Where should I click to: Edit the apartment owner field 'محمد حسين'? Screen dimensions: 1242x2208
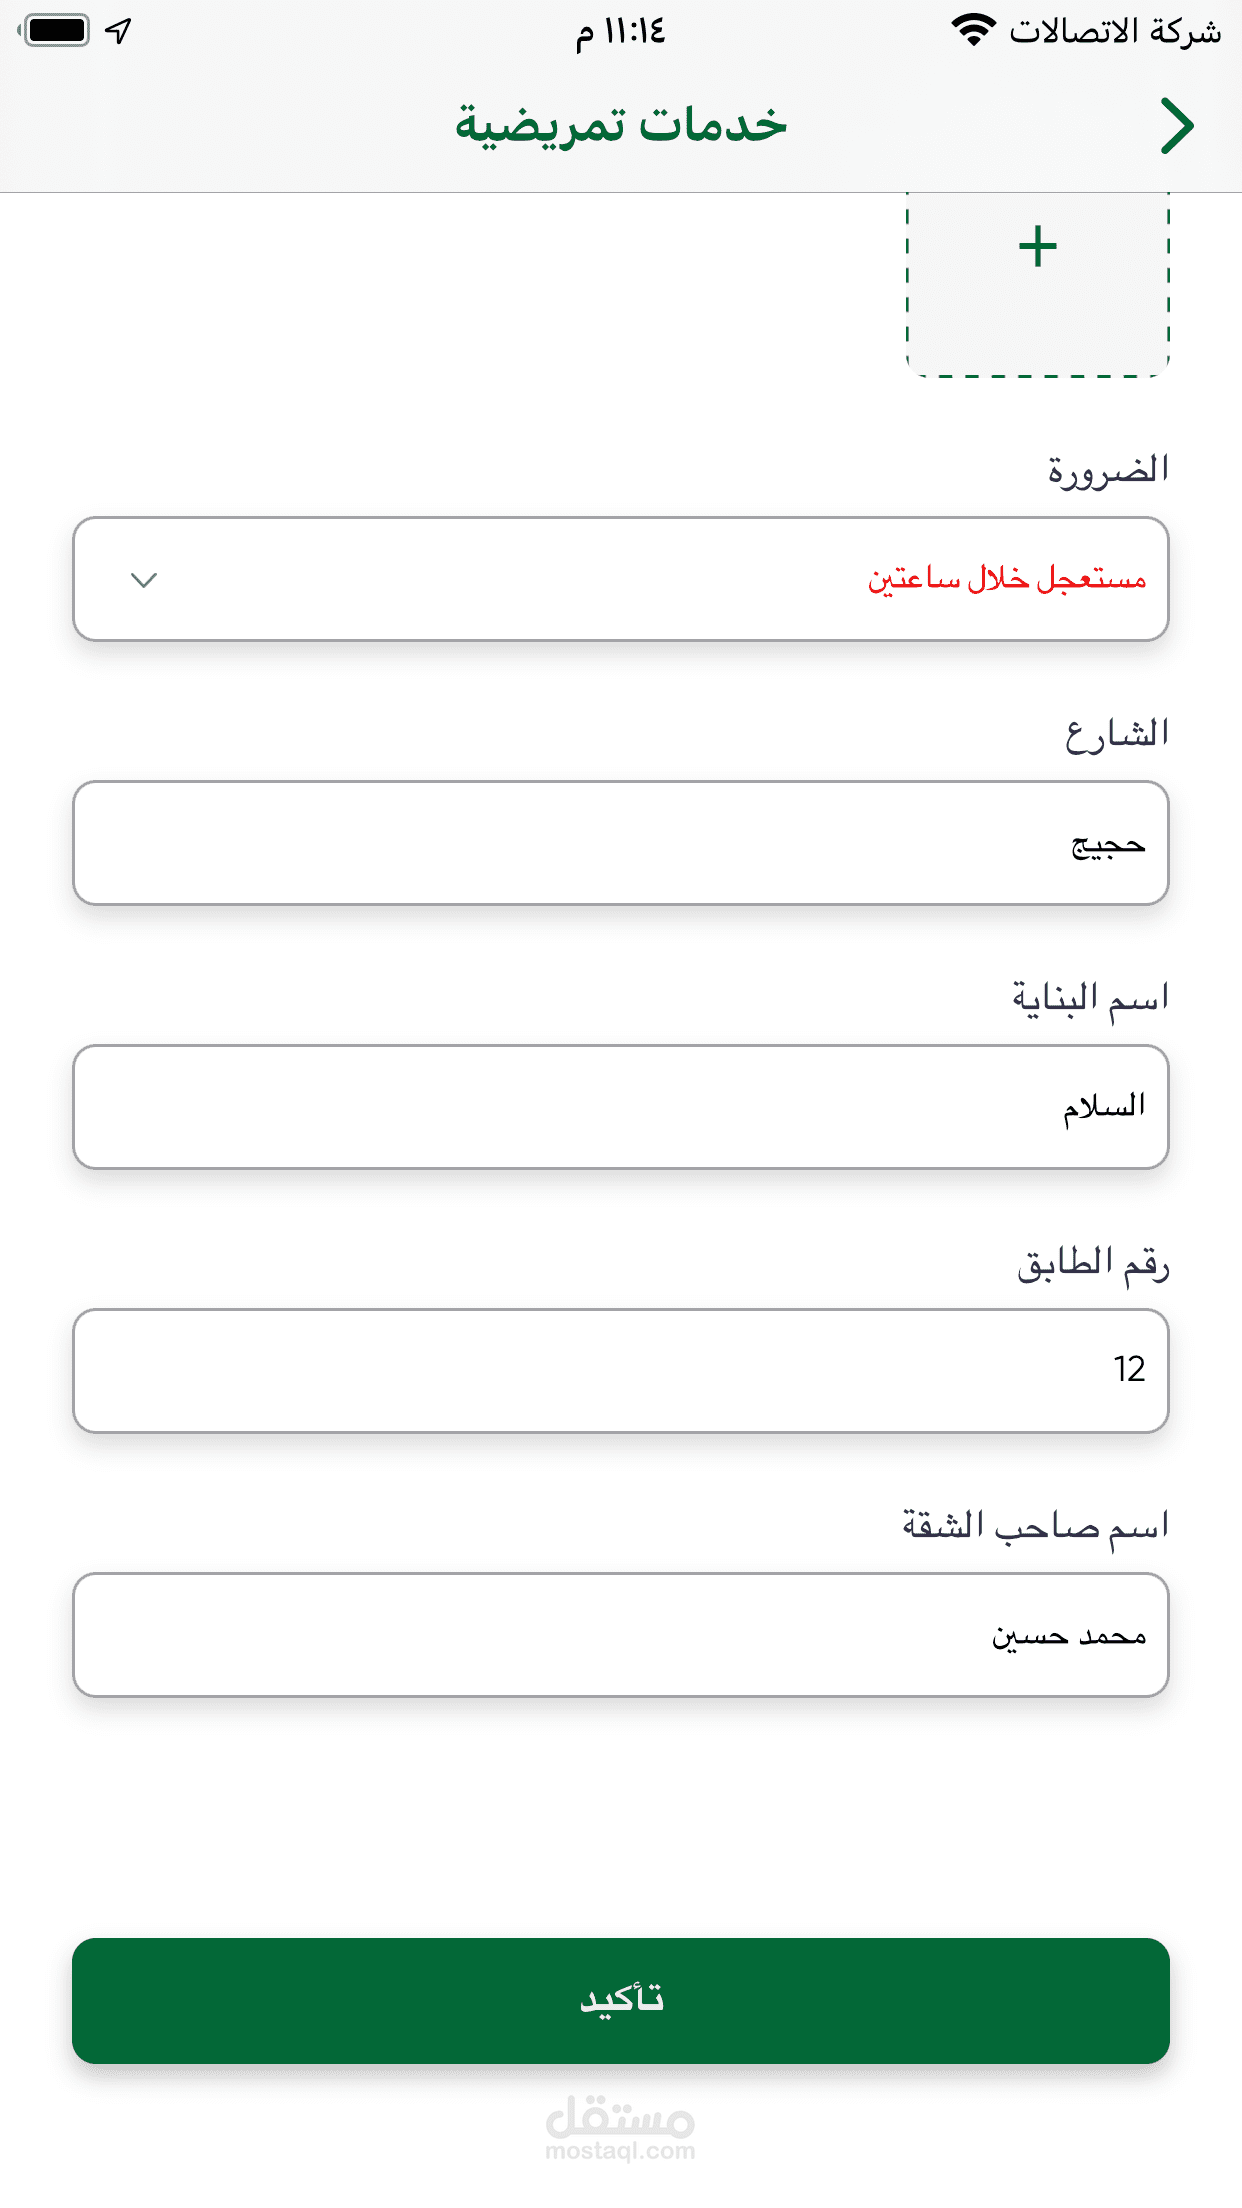[620, 1635]
